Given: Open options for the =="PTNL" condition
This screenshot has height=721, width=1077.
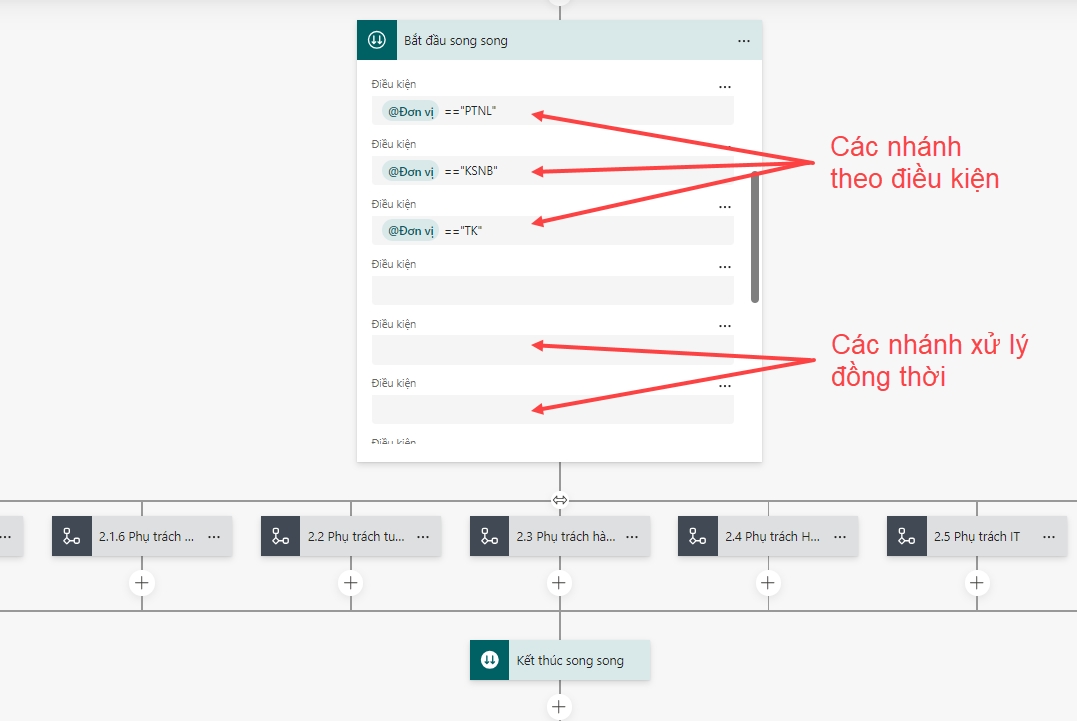Looking at the screenshot, I should pos(725,88).
